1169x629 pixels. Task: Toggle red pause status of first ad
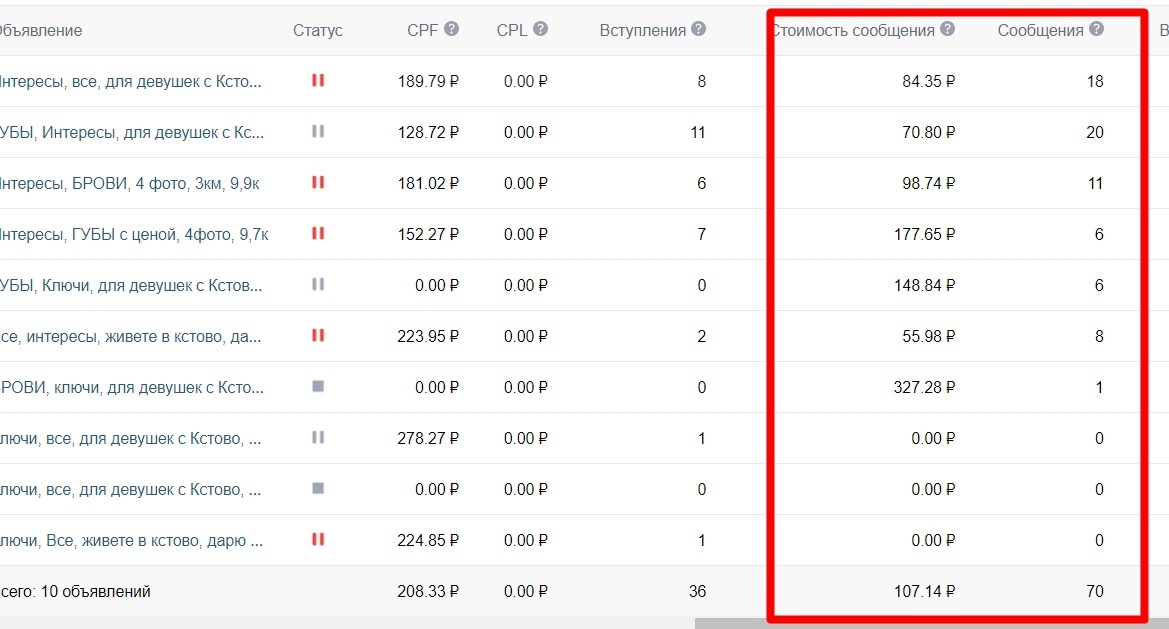(318, 80)
